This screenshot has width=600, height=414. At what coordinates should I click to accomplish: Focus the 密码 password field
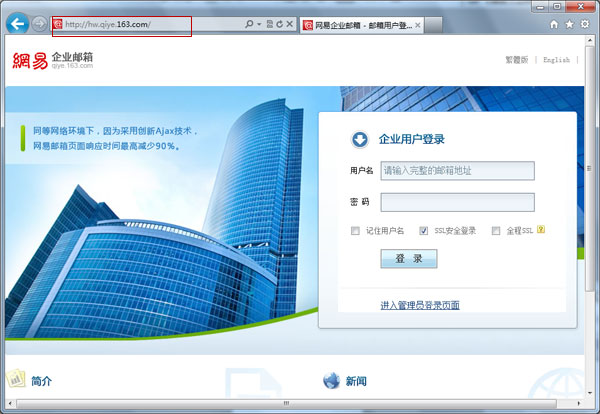457,202
